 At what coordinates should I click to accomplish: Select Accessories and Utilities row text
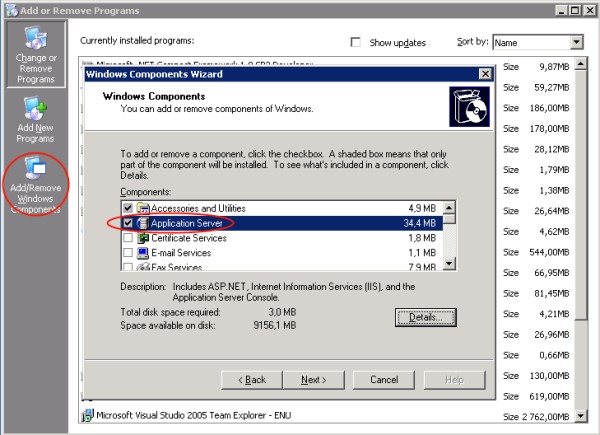click(198, 208)
